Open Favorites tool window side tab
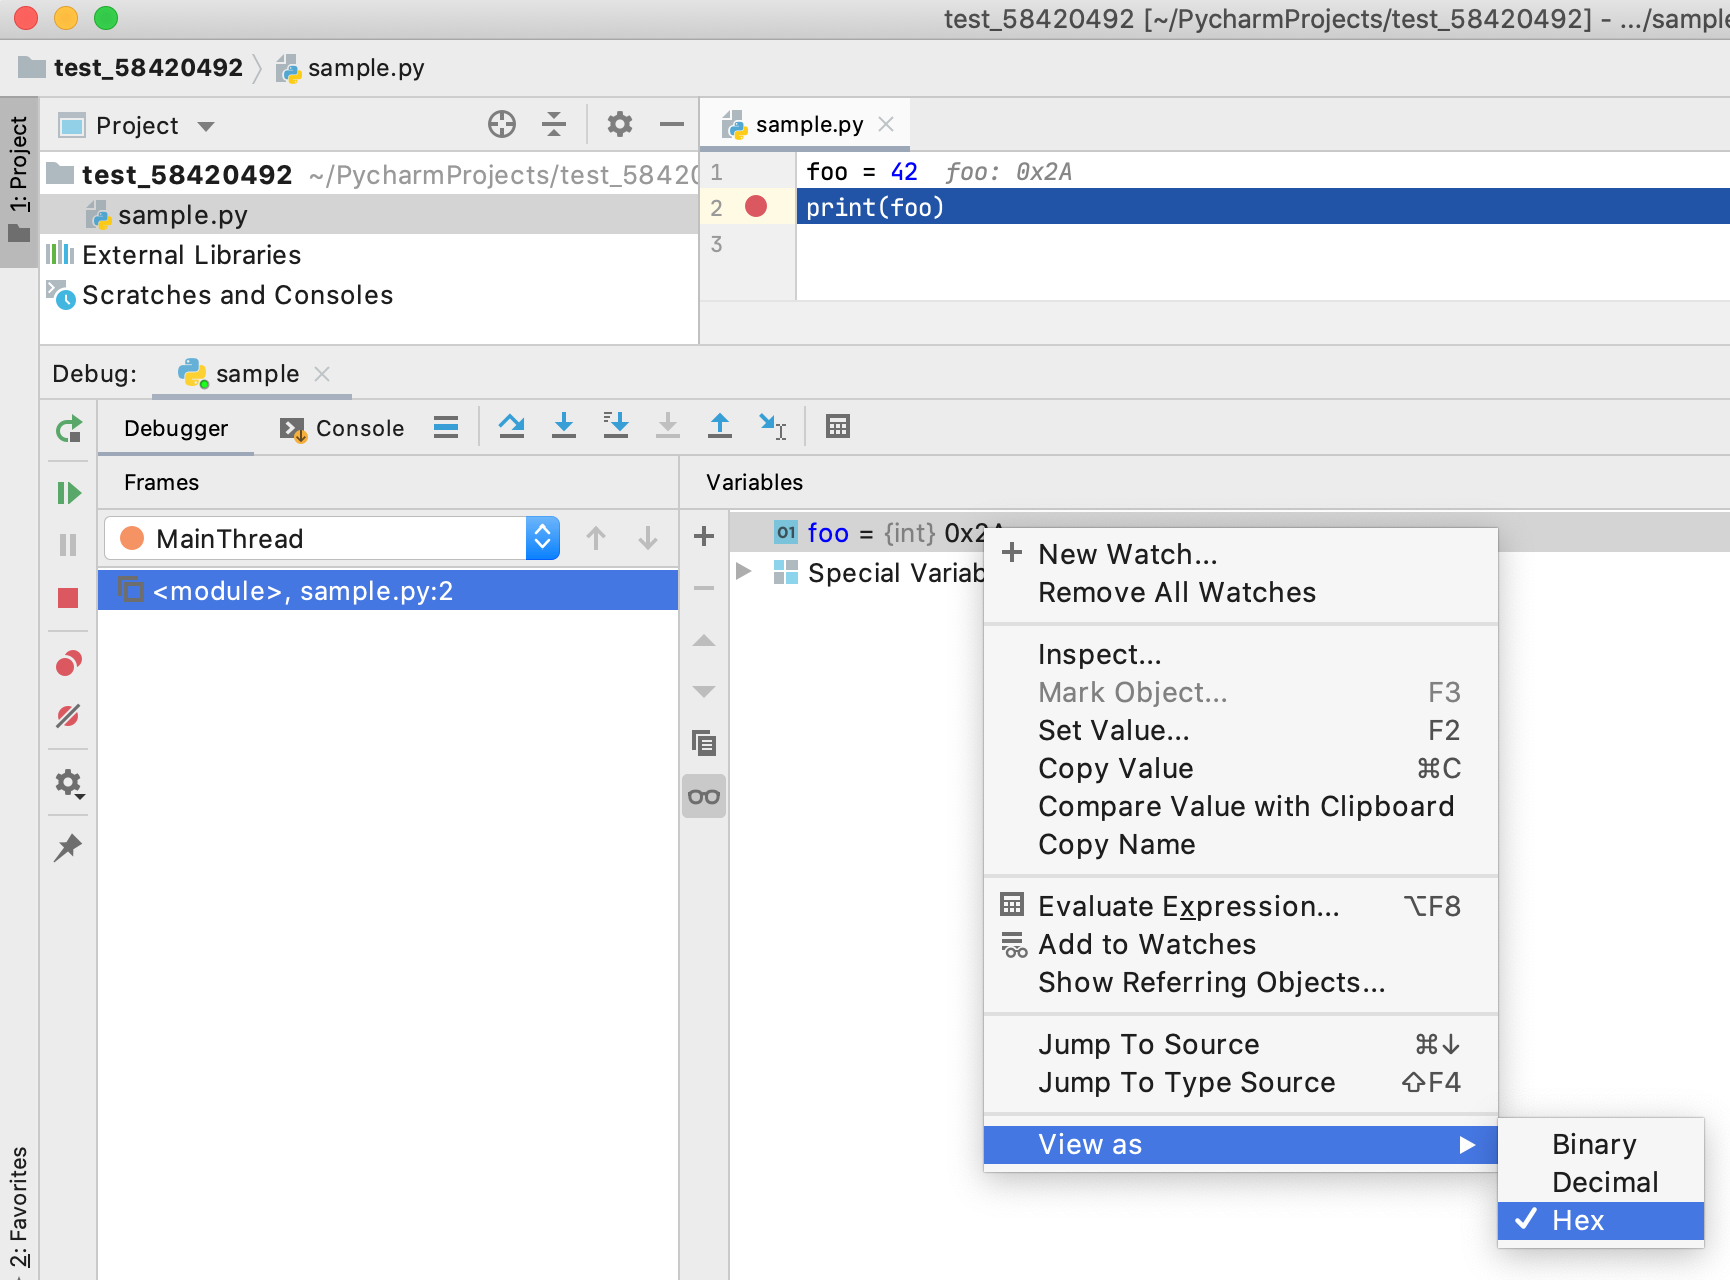The width and height of the screenshot is (1730, 1280). [19, 1208]
